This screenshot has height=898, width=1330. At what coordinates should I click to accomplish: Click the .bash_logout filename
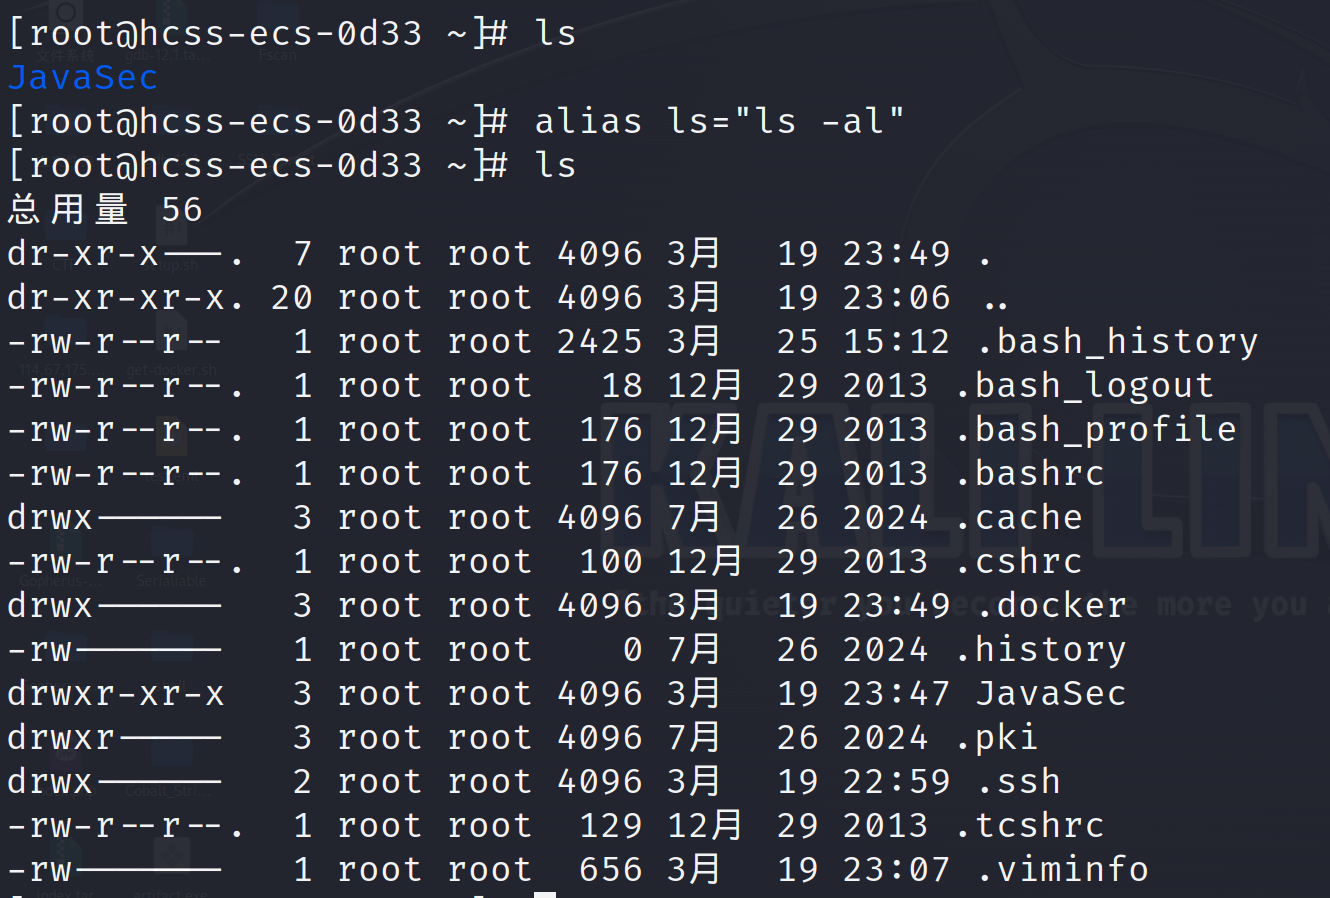tap(1084, 385)
